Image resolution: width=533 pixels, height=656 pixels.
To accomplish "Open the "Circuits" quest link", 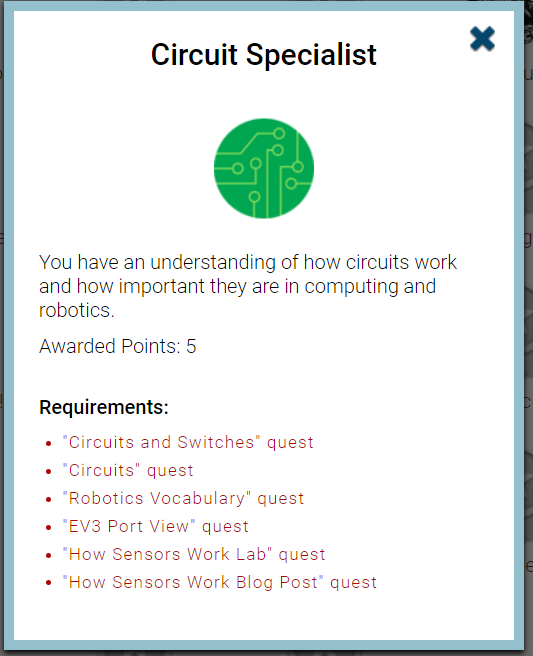I will [128, 471].
